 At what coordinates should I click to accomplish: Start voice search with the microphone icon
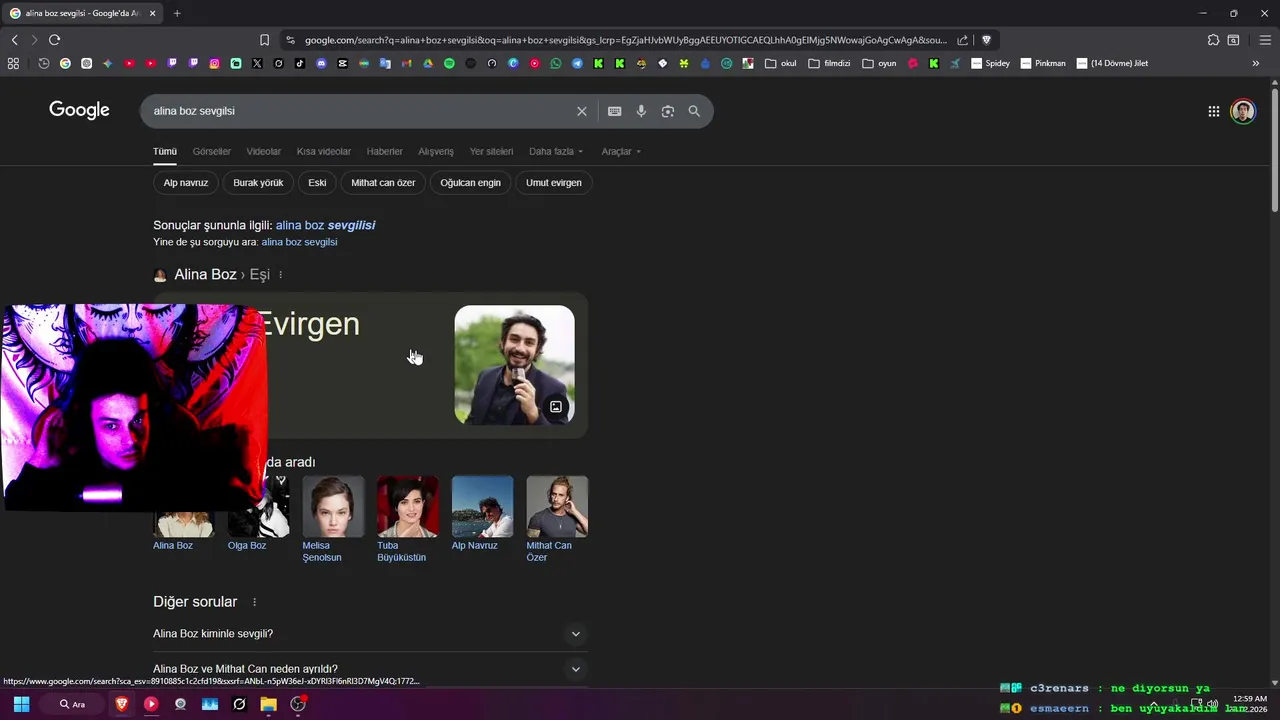[x=641, y=111]
